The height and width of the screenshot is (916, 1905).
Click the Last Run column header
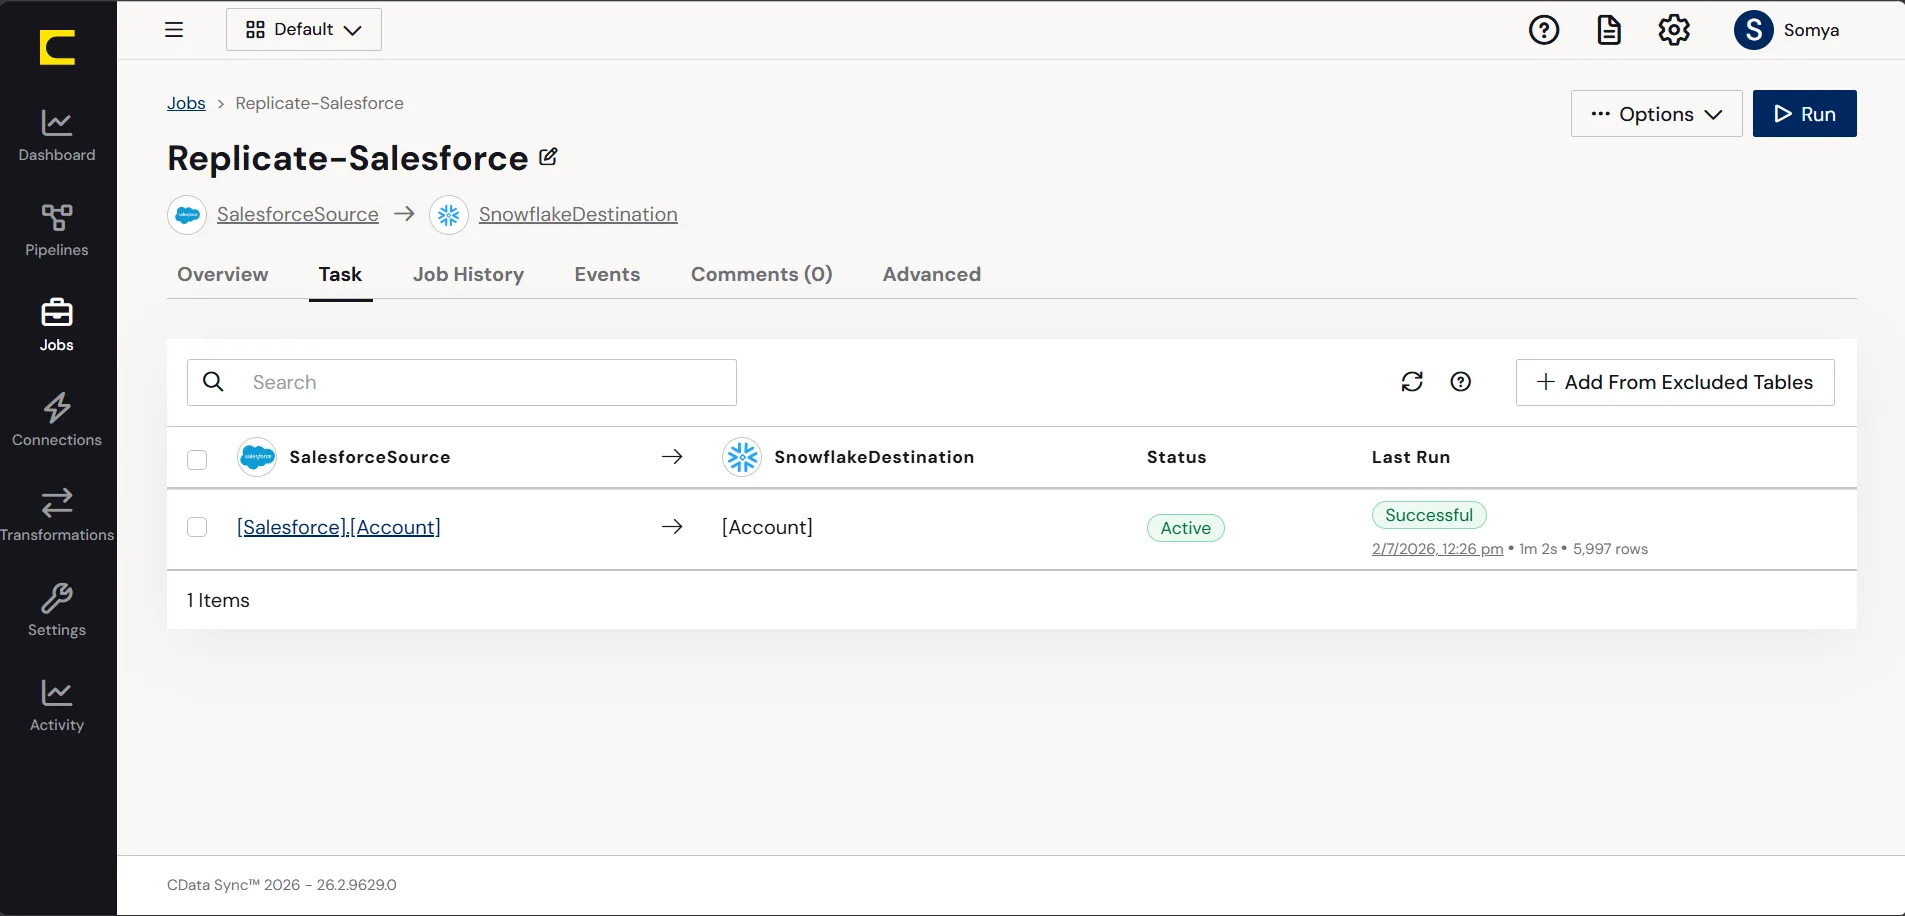tap(1411, 457)
